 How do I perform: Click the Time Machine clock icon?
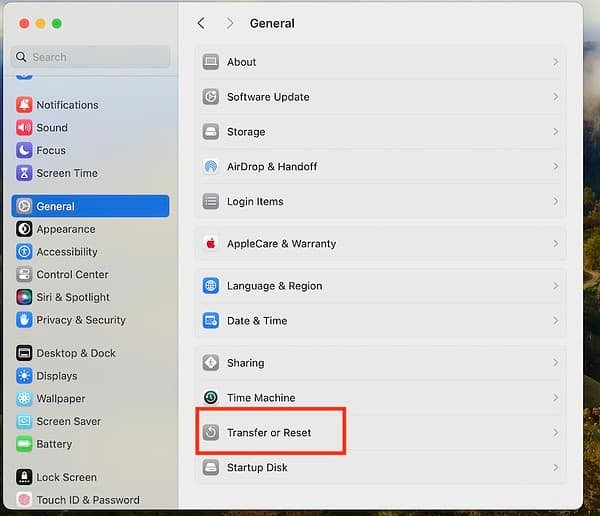click(x=210, y=397)
